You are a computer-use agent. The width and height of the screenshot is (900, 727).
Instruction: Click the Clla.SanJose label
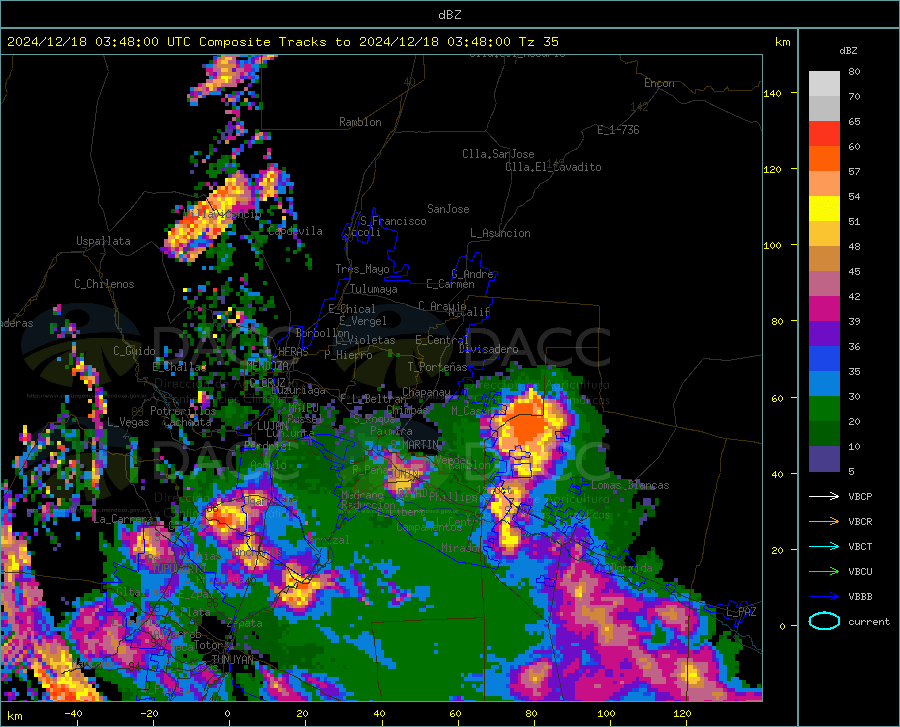click(x=498, y=154)
